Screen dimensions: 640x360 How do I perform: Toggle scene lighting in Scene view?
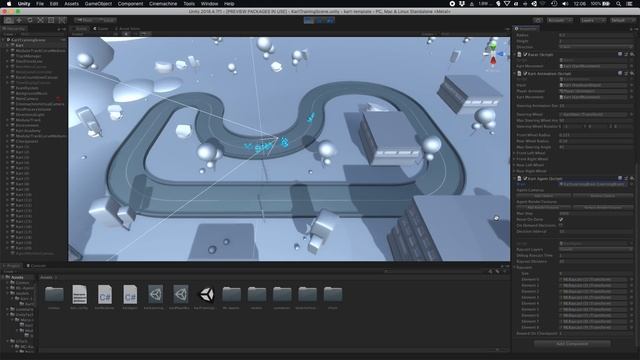pos(127,34)
